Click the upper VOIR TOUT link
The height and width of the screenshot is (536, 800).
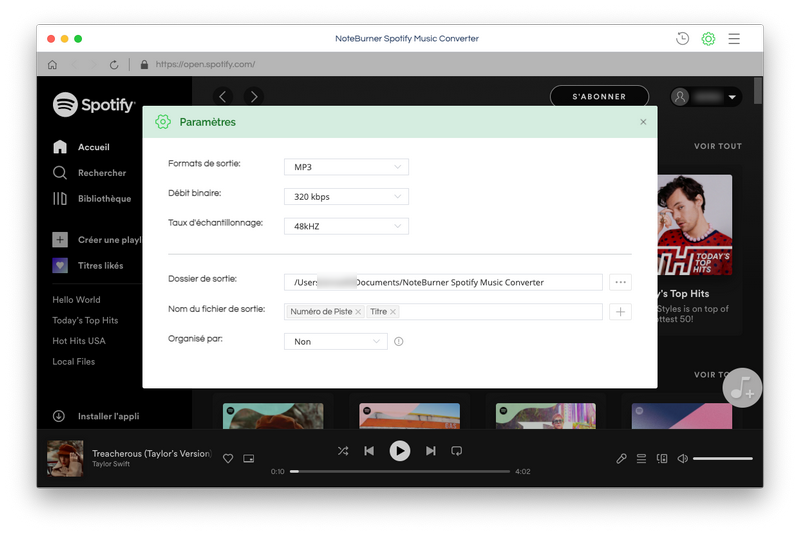[x=717, y=146]
